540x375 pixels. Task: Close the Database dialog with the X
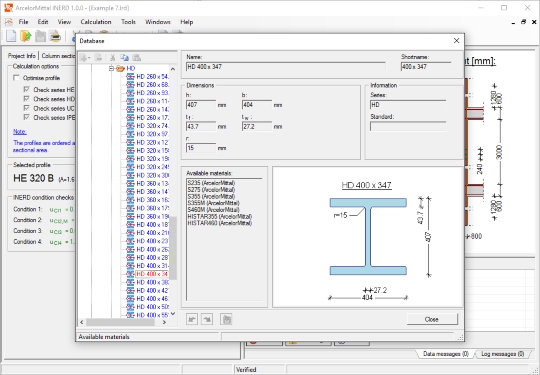point(456,41)
